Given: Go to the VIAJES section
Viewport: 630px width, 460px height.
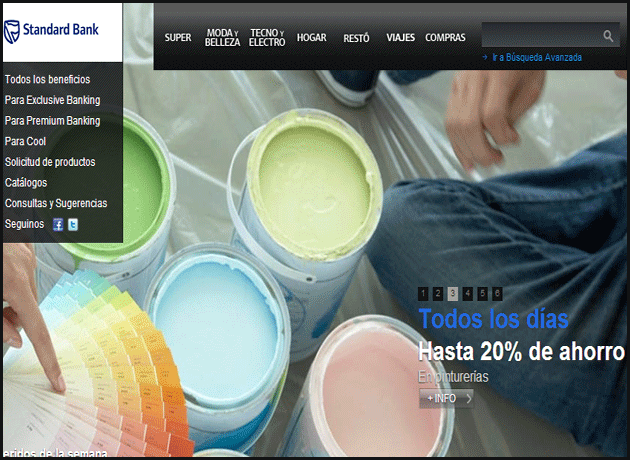Looking at the screenshot, I should (x=401, y=38).
